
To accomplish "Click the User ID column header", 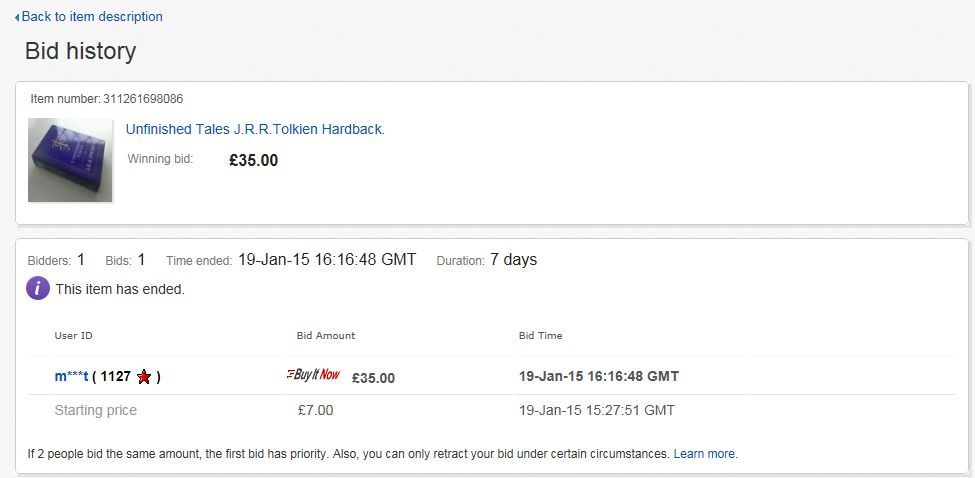I will pyautogui.click(x=73, y=336).
